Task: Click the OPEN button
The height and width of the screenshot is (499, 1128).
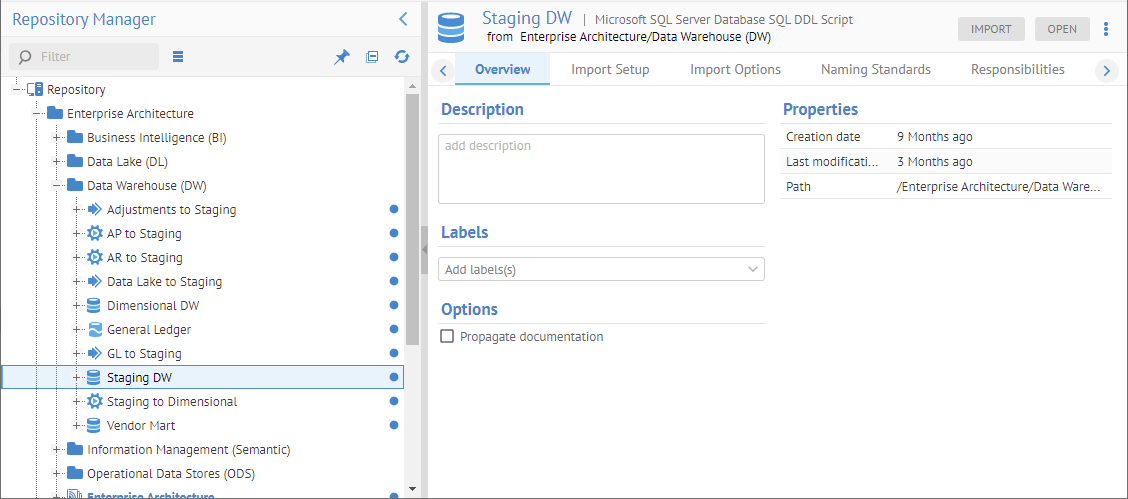Action: [x=1062, y=29]
